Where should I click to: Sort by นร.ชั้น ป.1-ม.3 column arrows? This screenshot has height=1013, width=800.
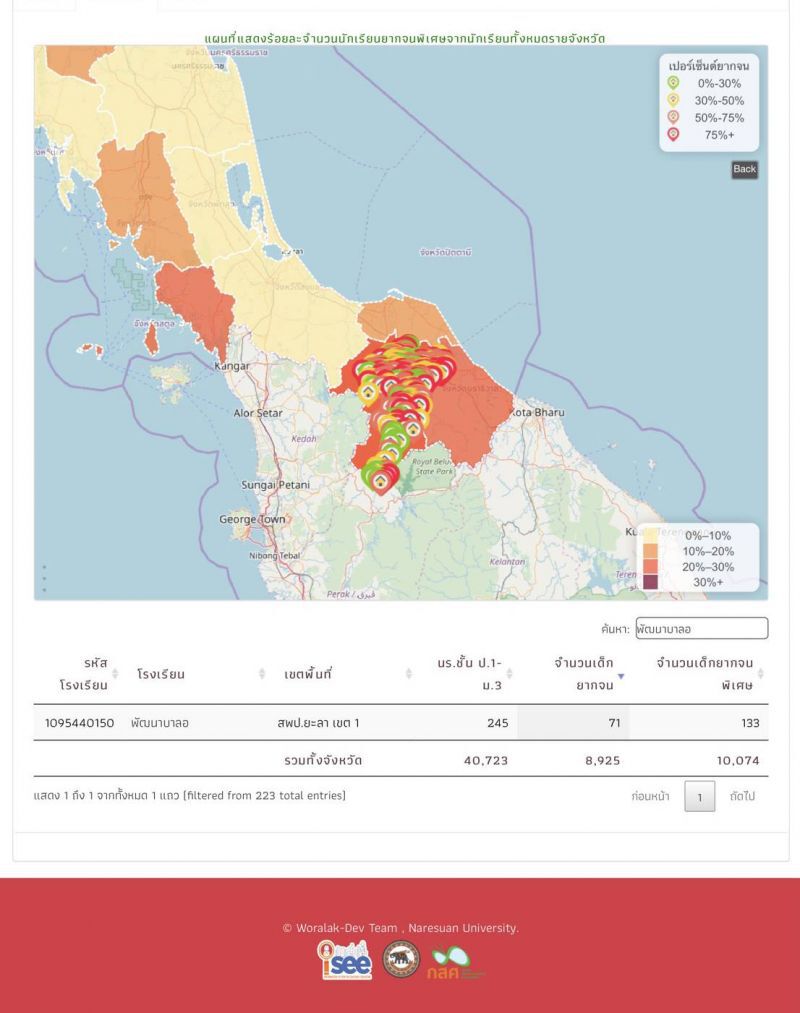coord(509,674)
